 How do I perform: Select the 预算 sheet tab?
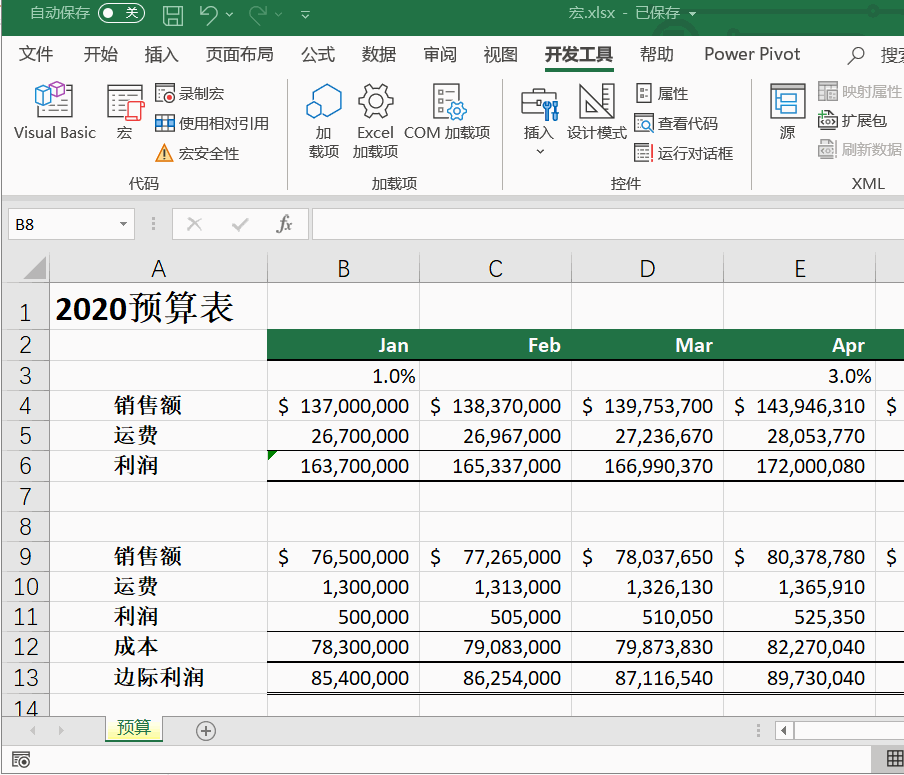(x=133, y=731)
